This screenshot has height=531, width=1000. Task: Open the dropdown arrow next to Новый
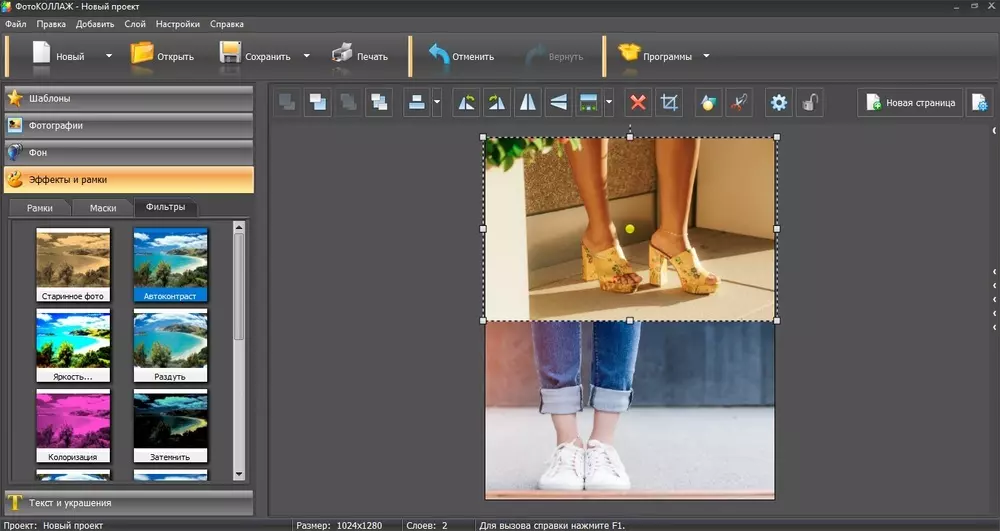click(109, 56)
